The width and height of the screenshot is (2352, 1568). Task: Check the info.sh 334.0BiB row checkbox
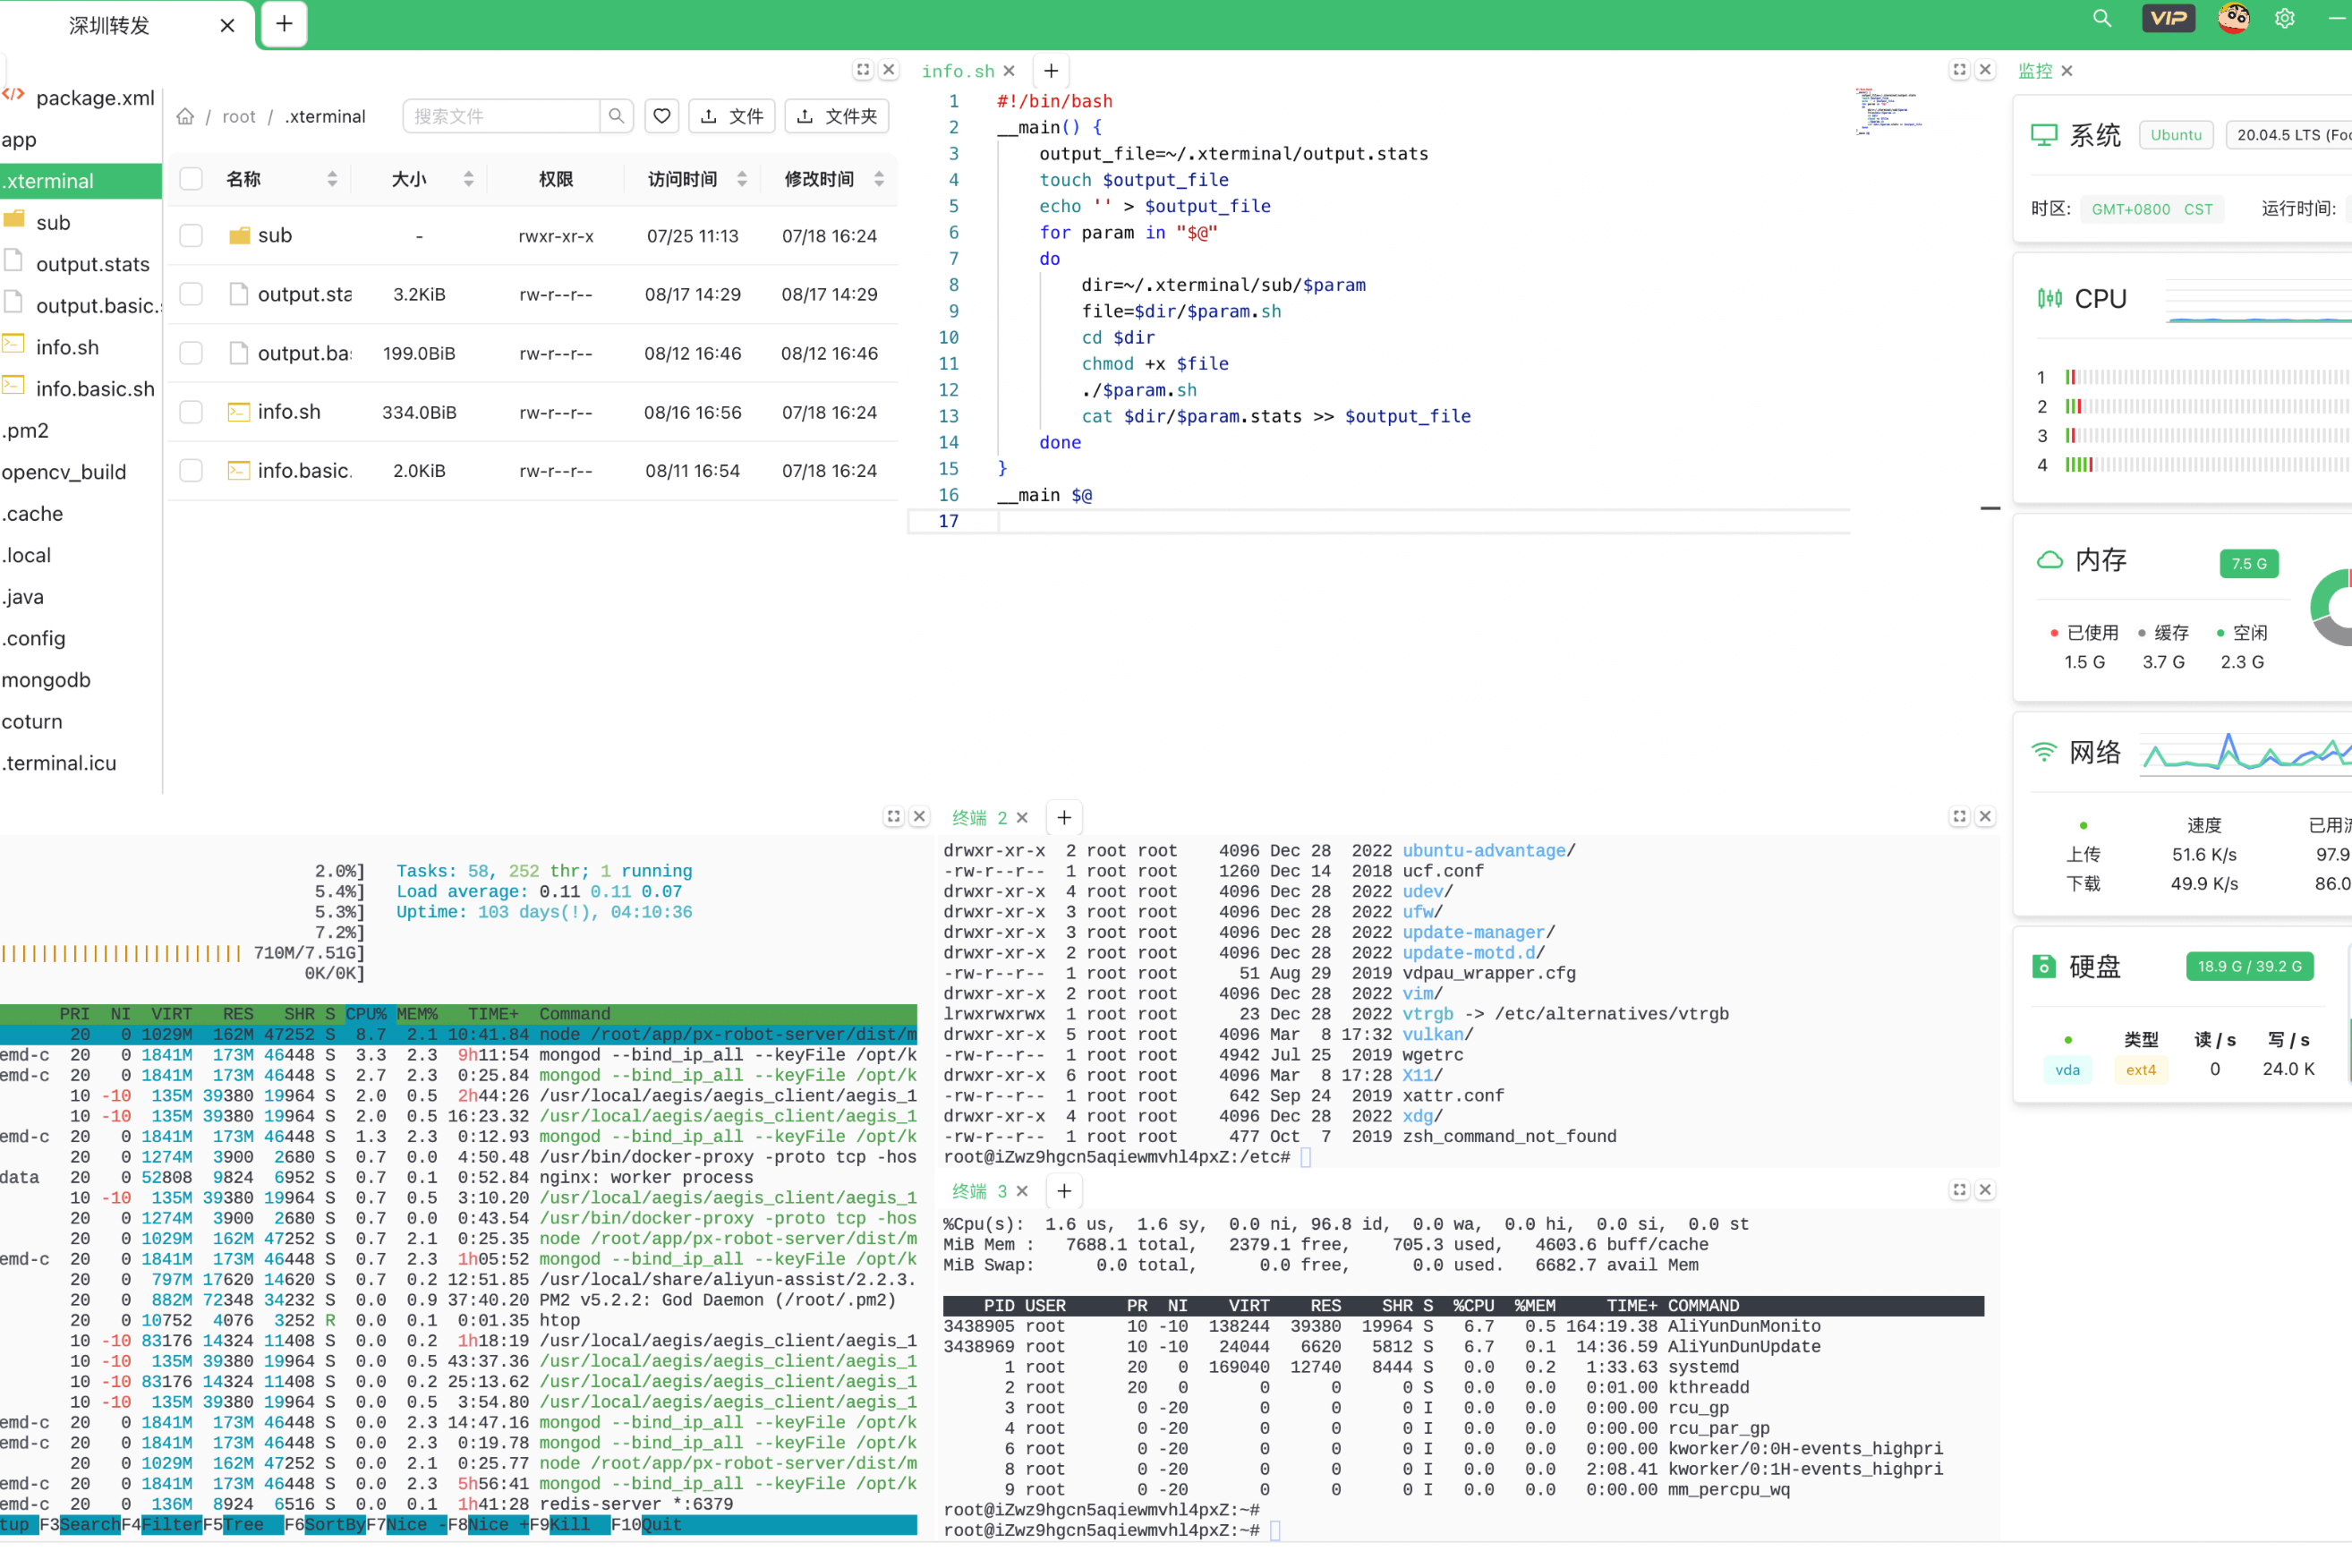click(191, 412)
